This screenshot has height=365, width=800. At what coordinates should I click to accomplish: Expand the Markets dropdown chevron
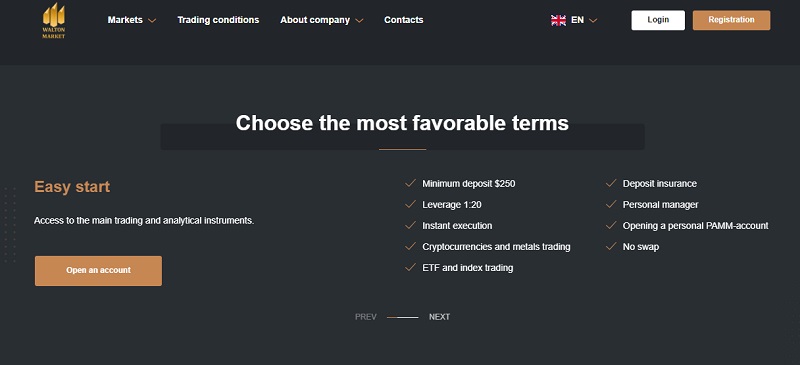click(152, 21)
